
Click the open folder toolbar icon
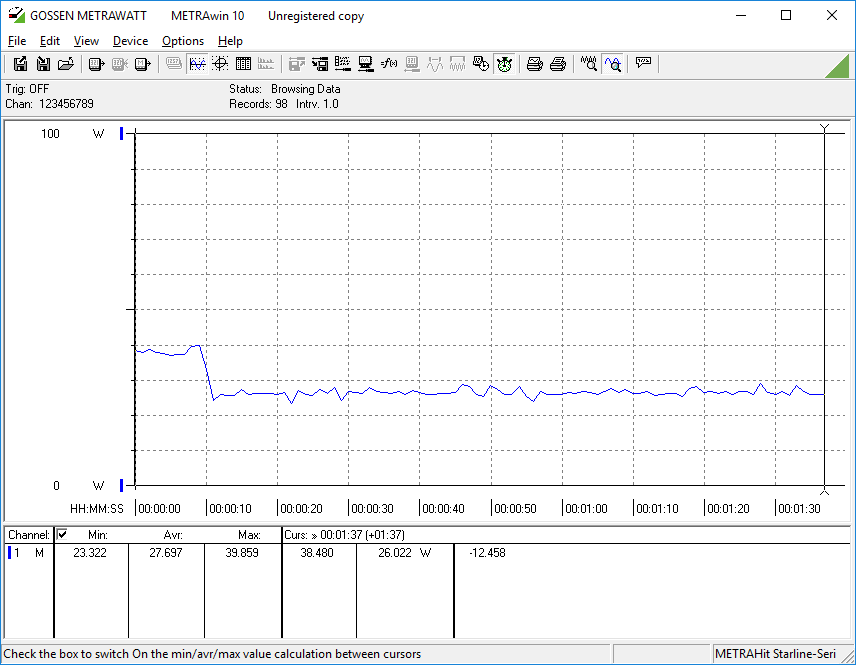click(66, 64)
